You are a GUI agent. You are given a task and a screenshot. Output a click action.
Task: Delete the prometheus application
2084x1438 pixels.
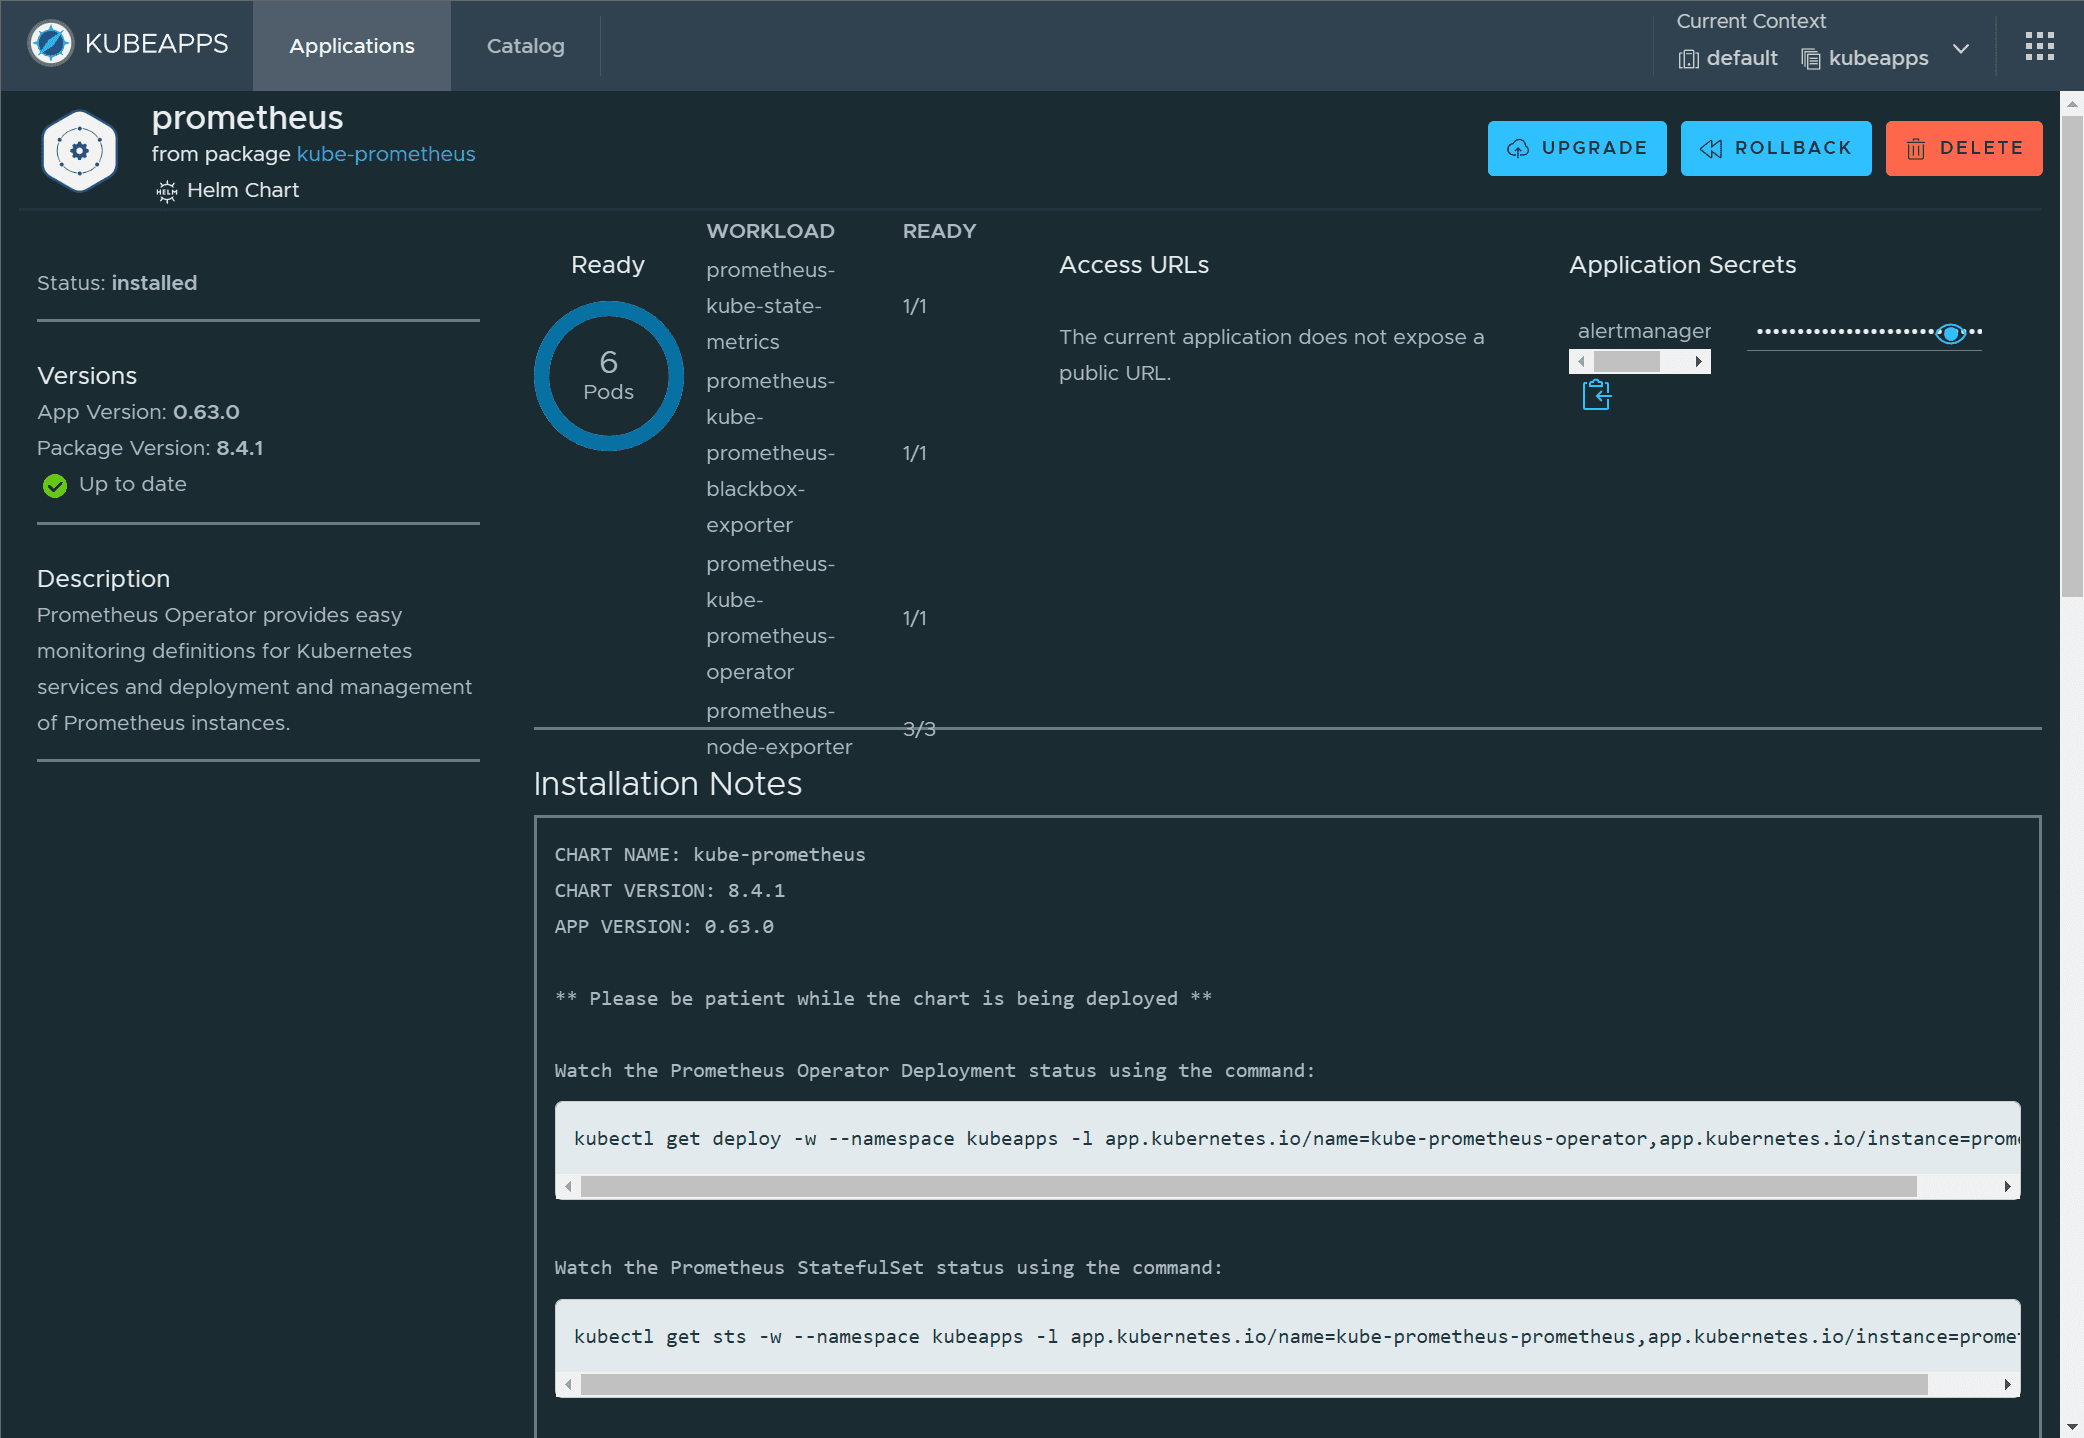(1963, 148)
